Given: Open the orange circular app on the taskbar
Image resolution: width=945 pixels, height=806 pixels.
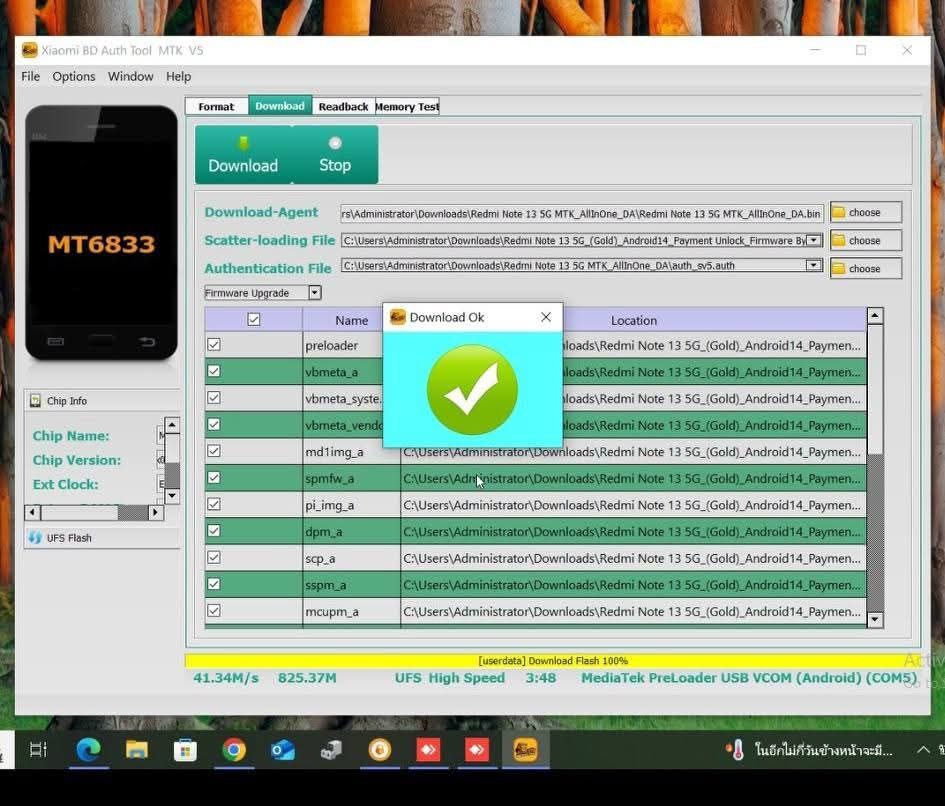Looking at the screenshot, I should point(380,750).
